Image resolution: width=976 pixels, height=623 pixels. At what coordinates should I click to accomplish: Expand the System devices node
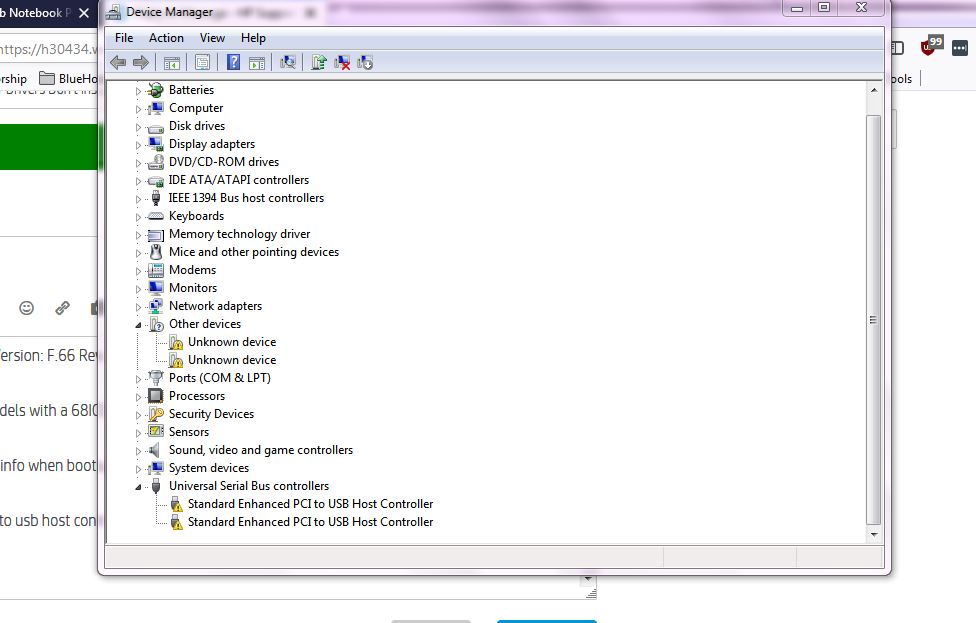pyautogui.click(x=138, y=469)
